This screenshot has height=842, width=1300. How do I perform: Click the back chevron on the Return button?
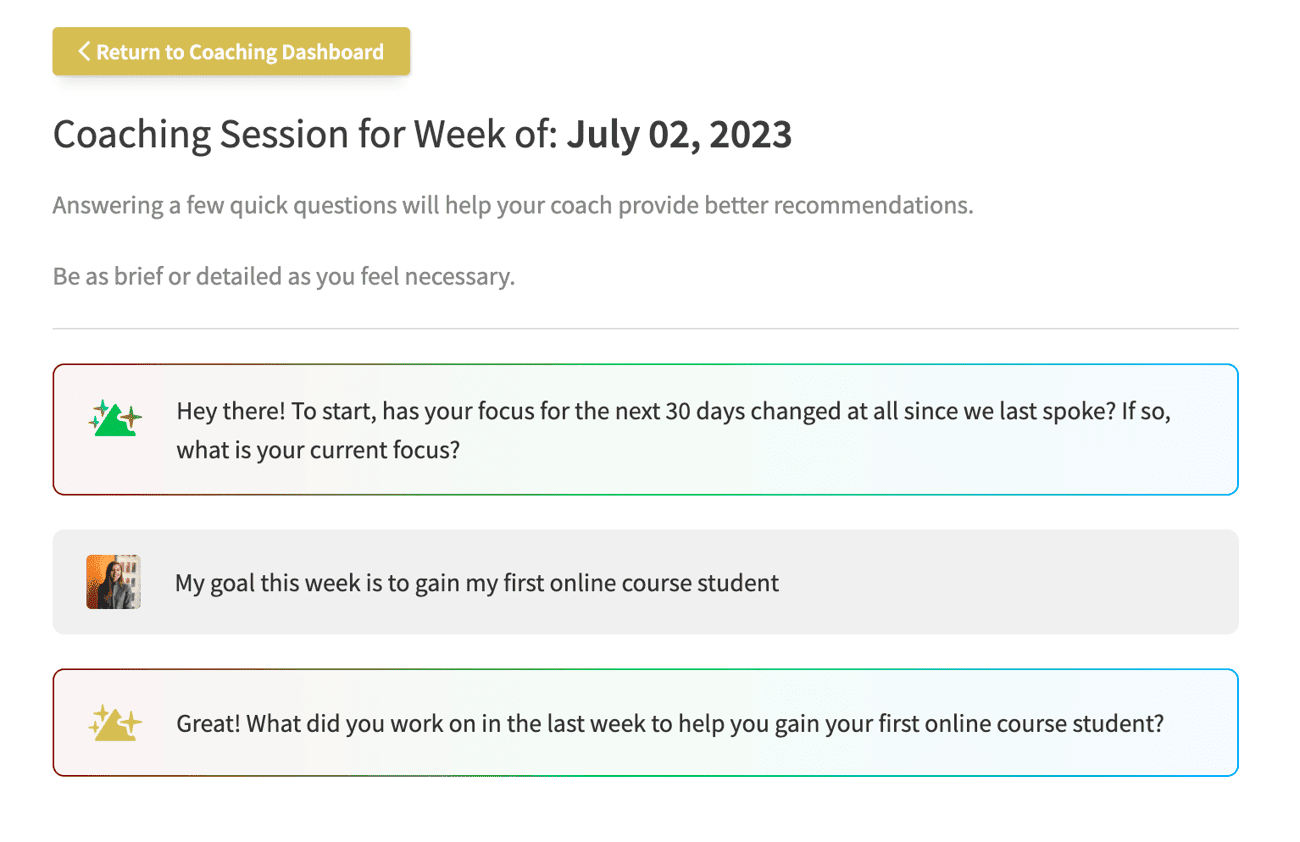point(84,51)
